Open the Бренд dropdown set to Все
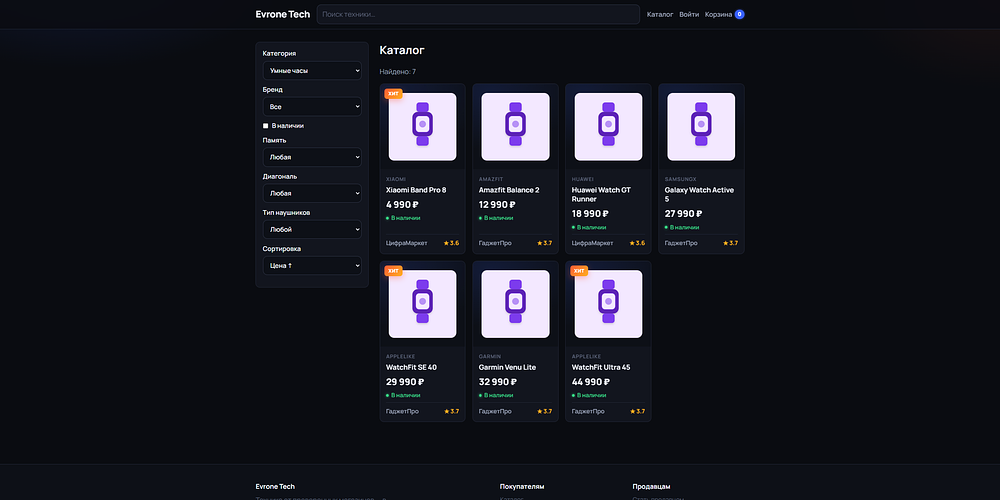The image size is (1000, 500). point(312,107)
